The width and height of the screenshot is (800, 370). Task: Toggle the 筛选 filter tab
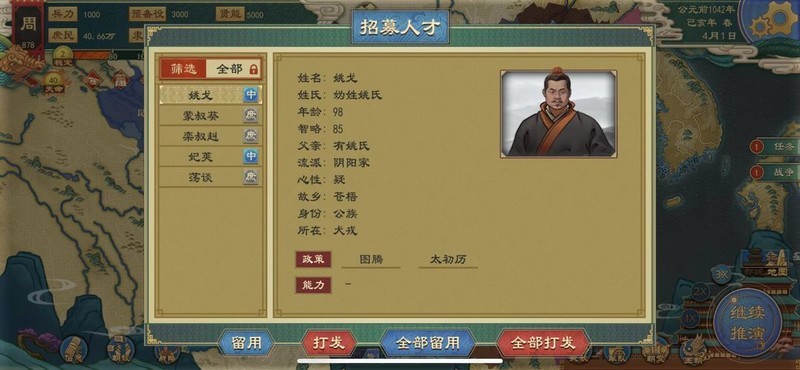tap(183, 69)
